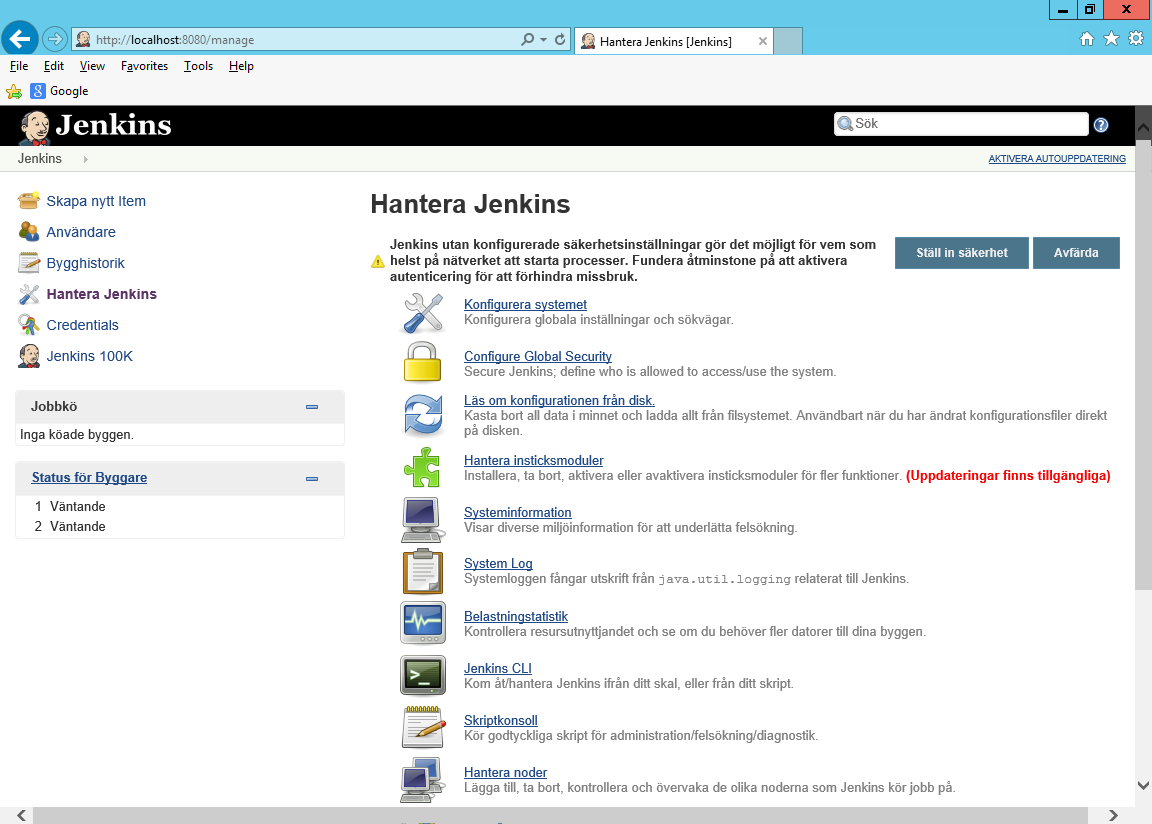Click the AKTIVERA AUTOUPPDATERING link
Screen dimensions: 1152x824
1056,159
